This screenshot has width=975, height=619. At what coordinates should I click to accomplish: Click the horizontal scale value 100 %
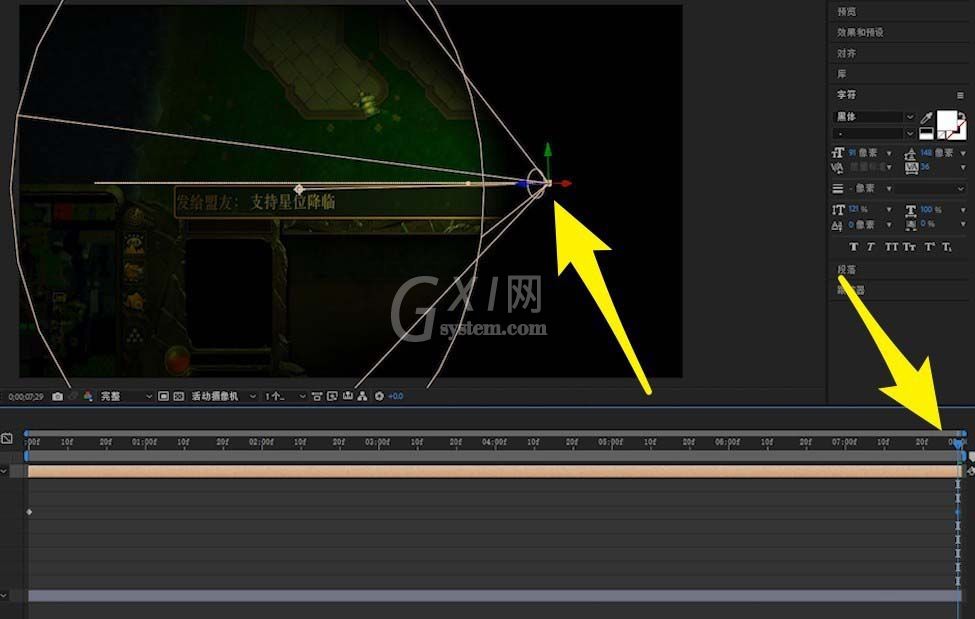931,210
